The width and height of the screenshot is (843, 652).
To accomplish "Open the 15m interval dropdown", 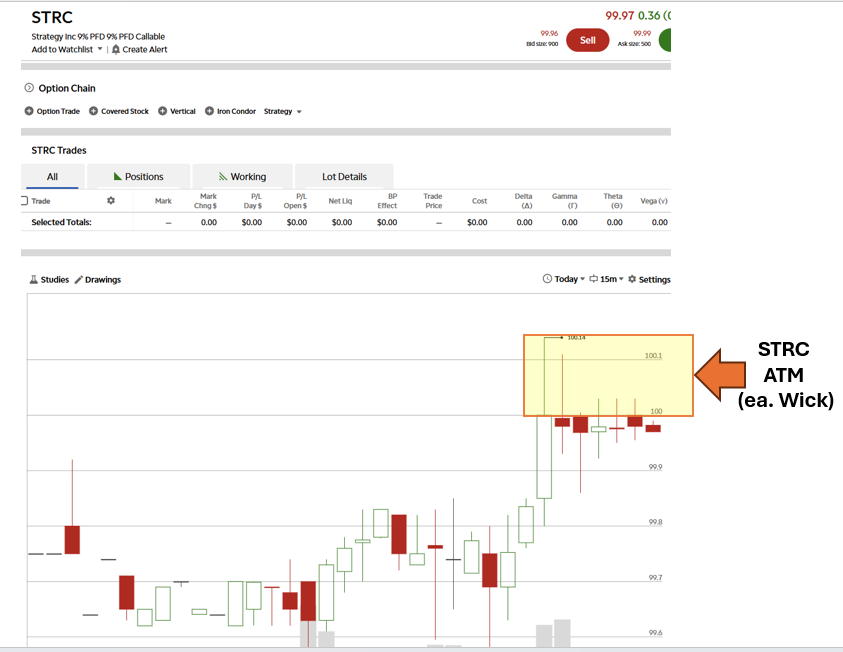I will pos(612,279).
